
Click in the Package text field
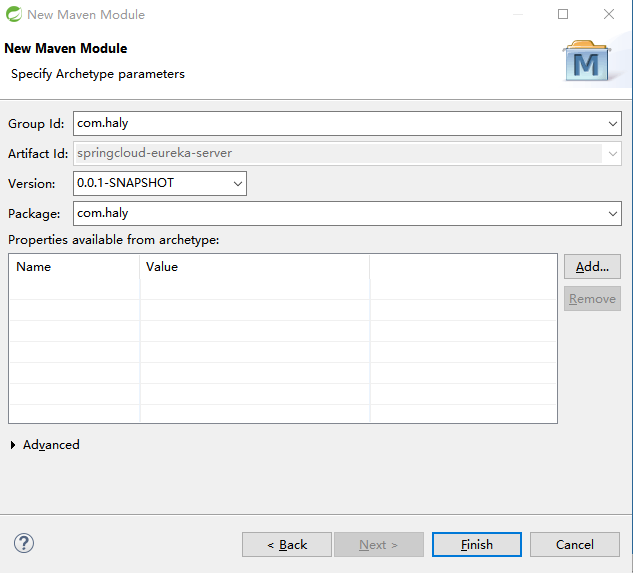(x=340, y=213)
